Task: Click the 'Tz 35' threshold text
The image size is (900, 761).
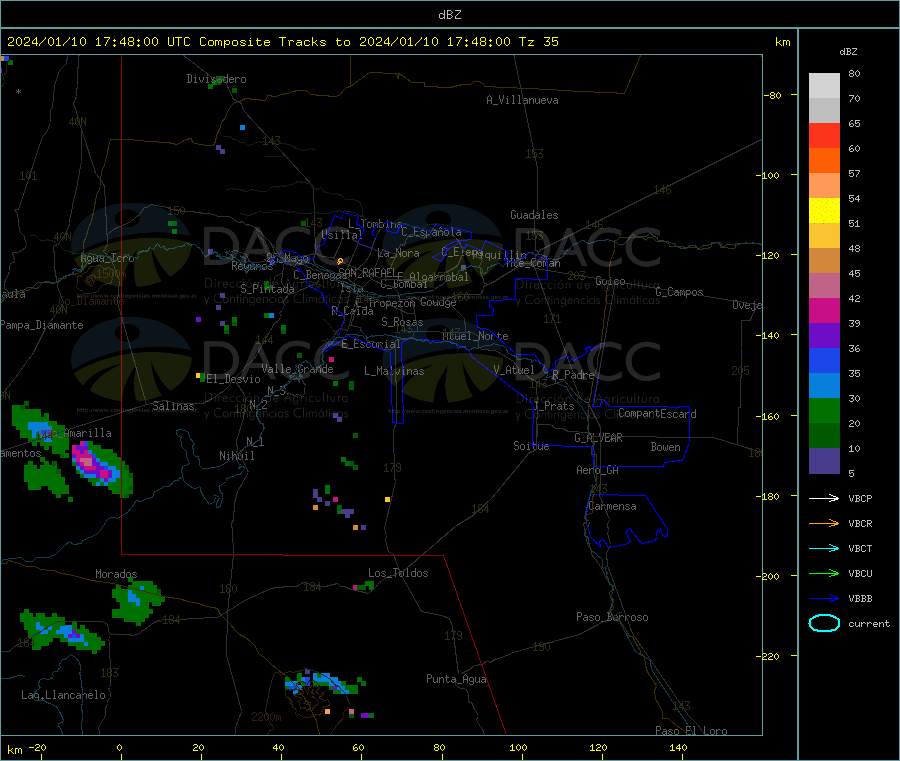Action: coord(538,41)
